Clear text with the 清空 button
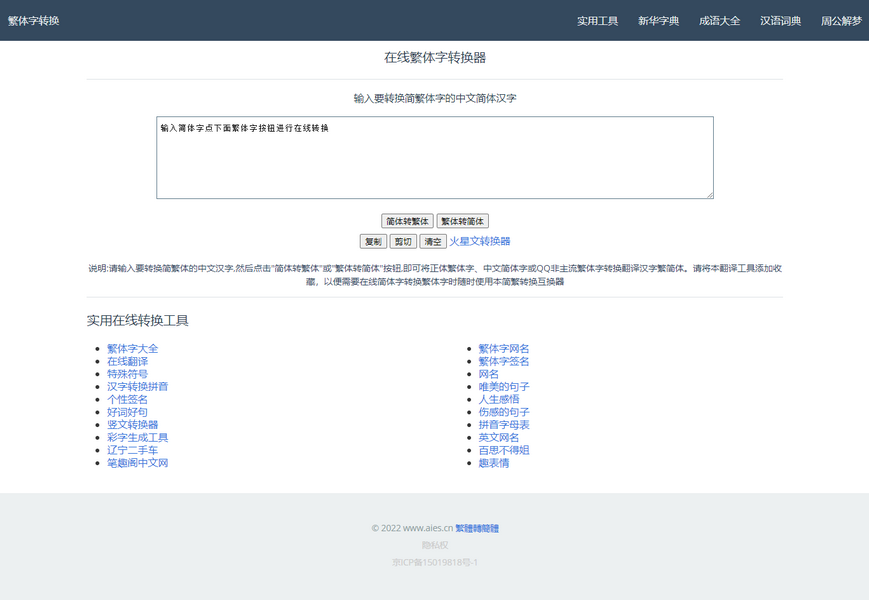 (433, 241)
